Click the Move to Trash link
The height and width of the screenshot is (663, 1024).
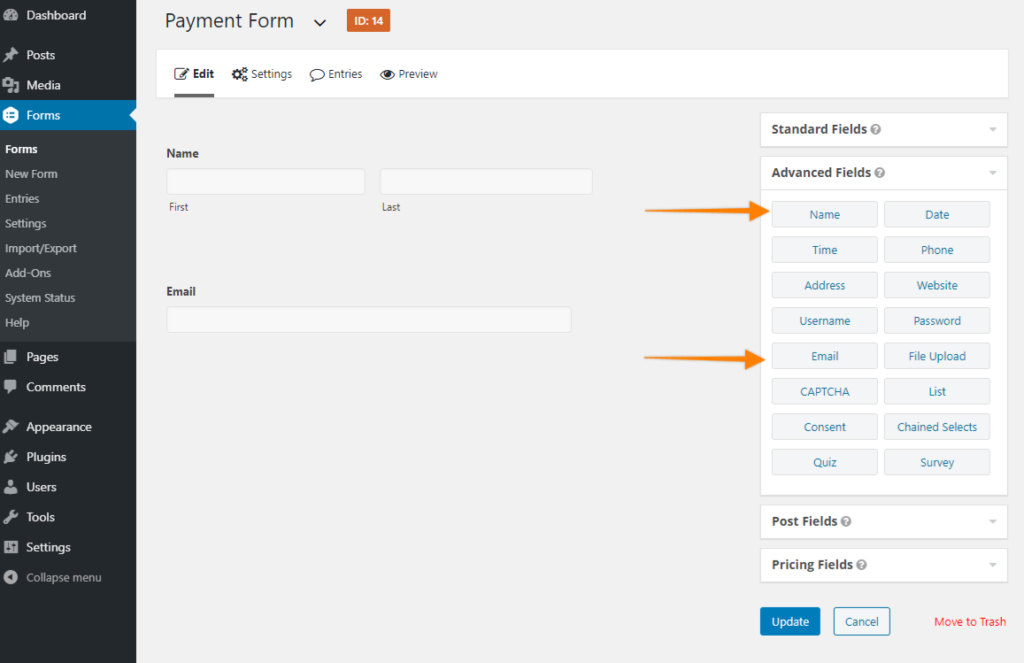pos(969,621)
